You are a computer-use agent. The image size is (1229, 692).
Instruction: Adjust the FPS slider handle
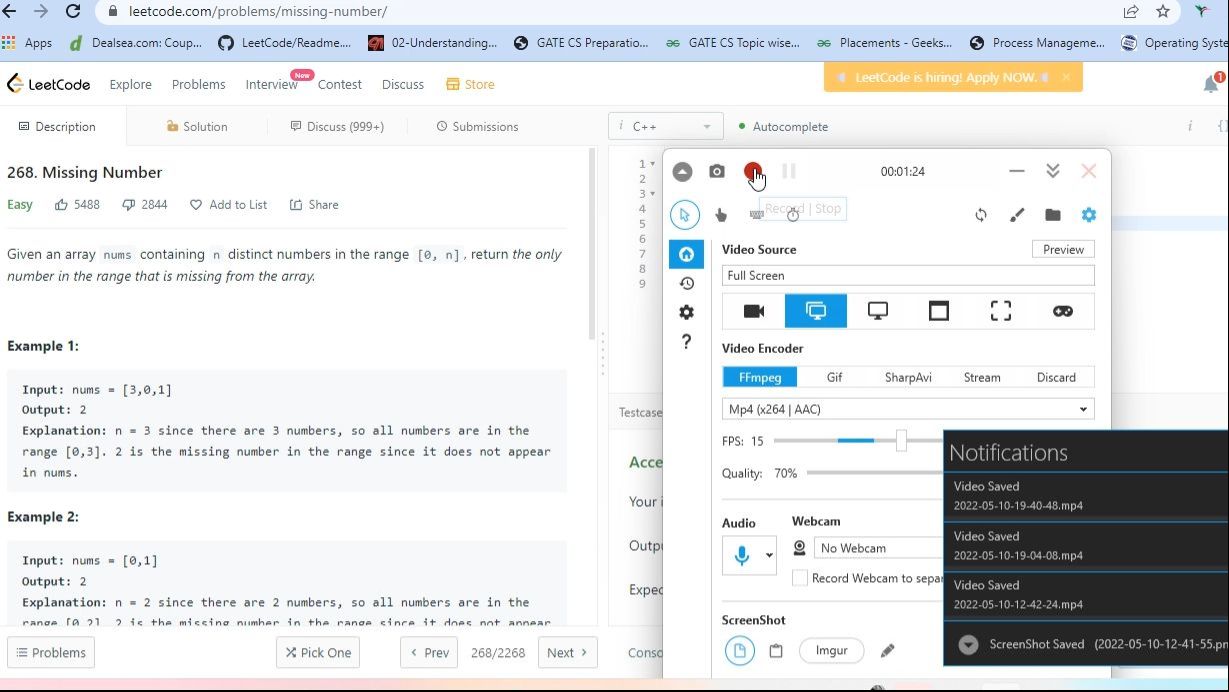901,441
